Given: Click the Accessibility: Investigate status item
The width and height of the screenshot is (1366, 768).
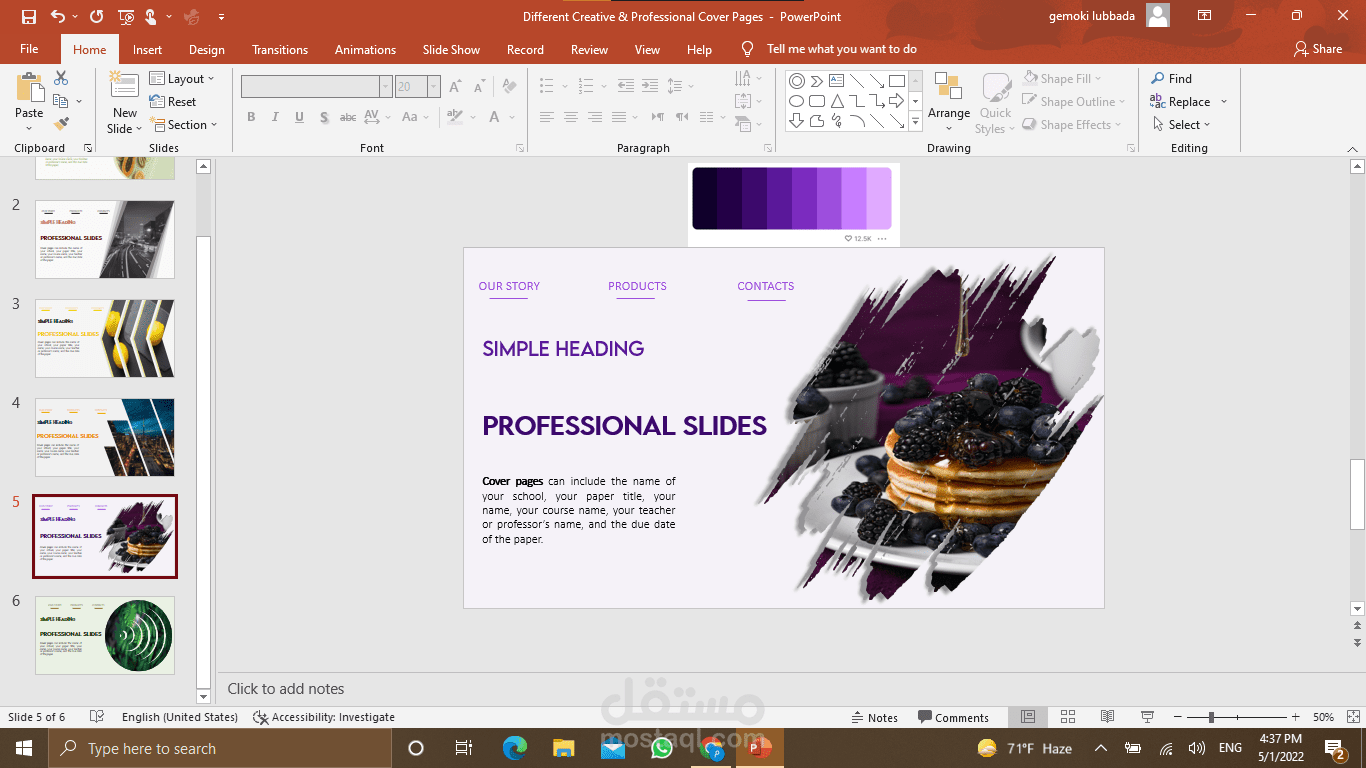Looking at the screenshot, I should [324, 717].
